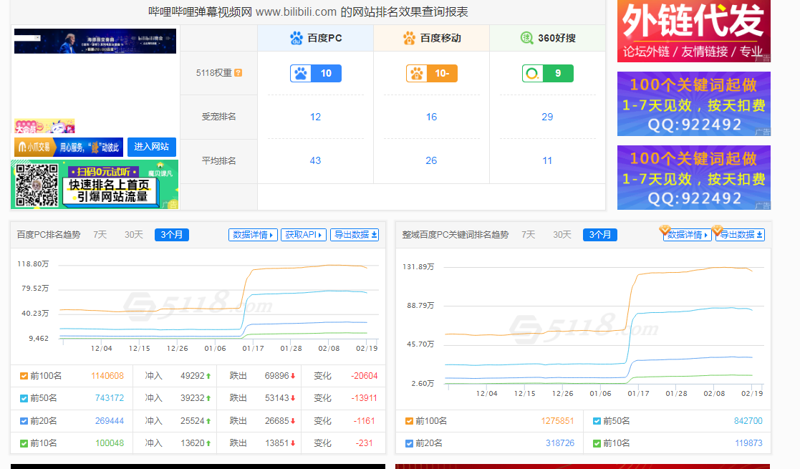Click the VIP diamond icon on 整域 数据详情
This screenshot has height=469, width=800.
pos(664,230)
